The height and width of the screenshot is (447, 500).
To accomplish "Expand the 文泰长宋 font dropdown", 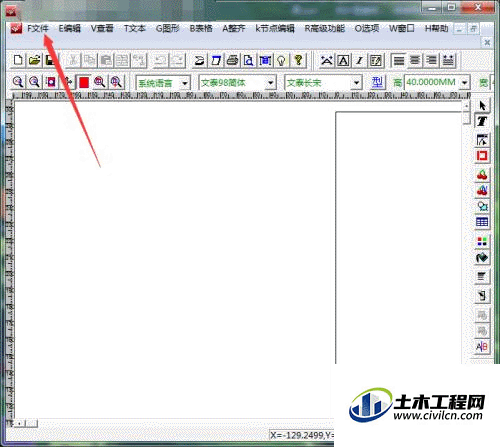I will [x=356, y=83].
